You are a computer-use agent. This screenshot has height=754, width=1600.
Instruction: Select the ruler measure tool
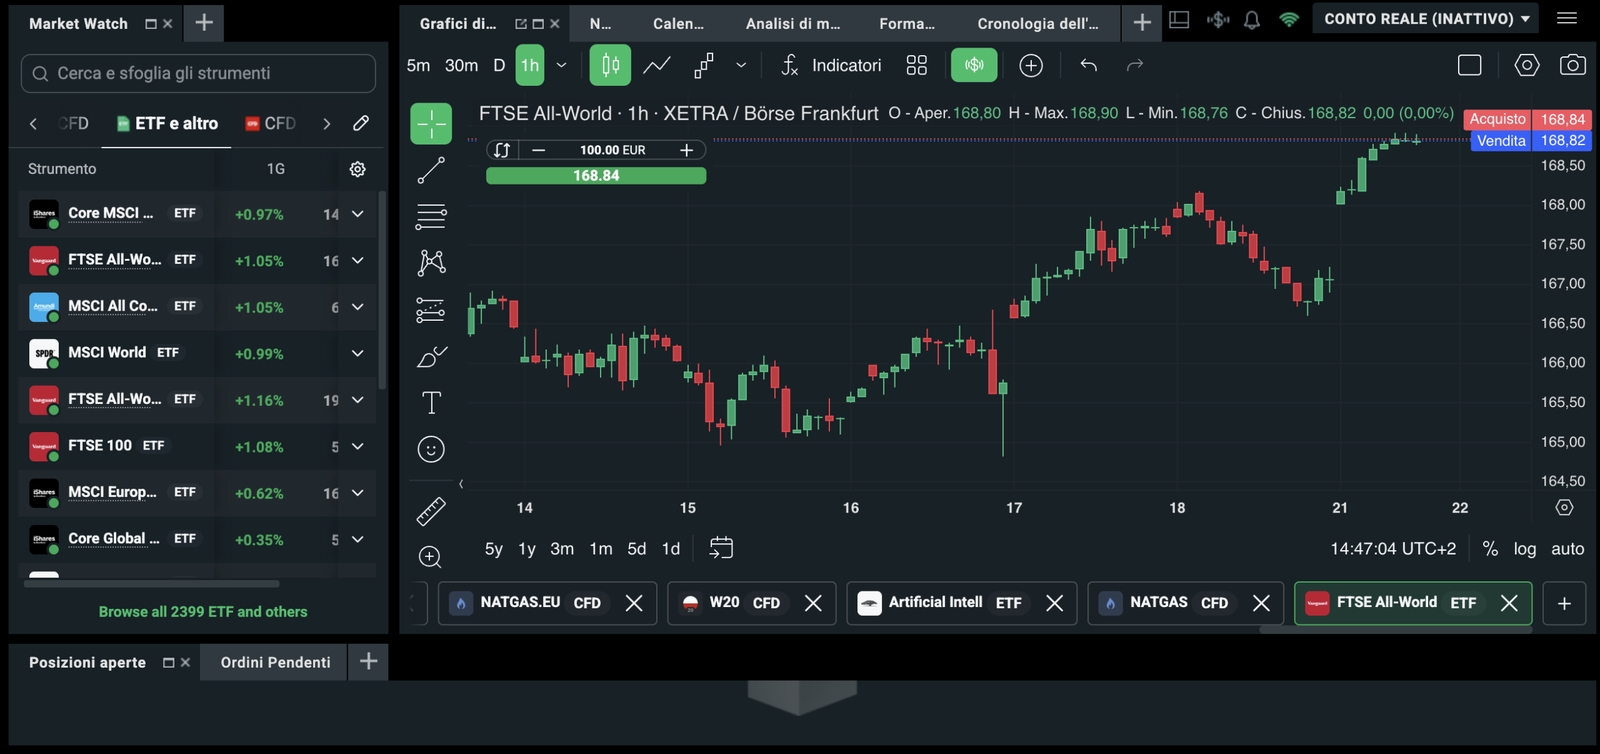431,511
